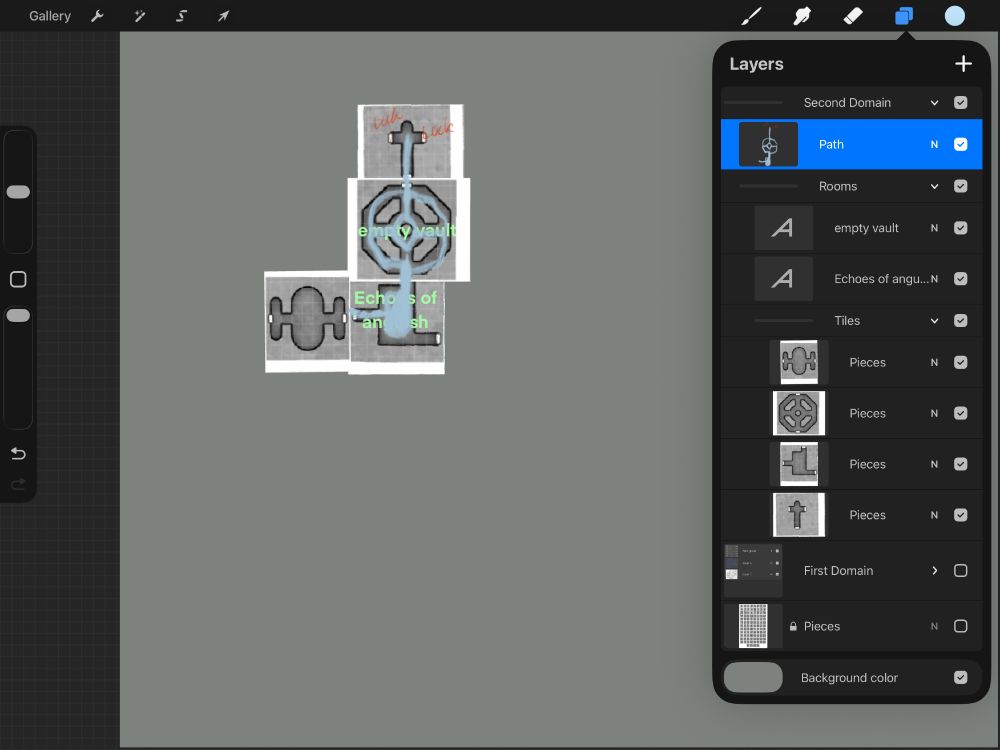1000x750 pixels.
Task: Activate the Selection tool
Action: [182, 16]
